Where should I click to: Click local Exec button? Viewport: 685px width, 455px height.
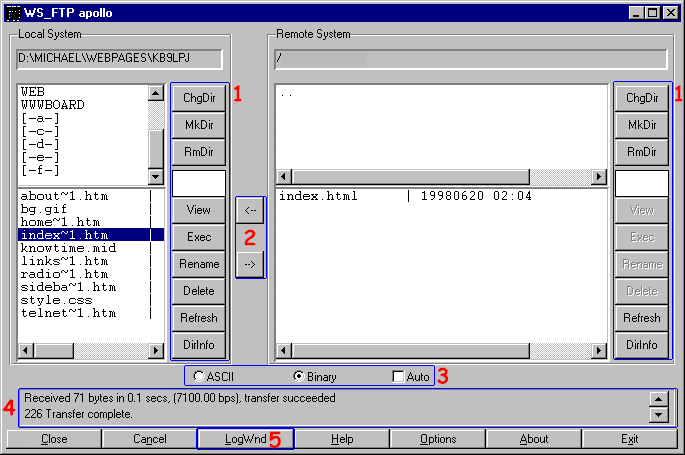point(199,237)
